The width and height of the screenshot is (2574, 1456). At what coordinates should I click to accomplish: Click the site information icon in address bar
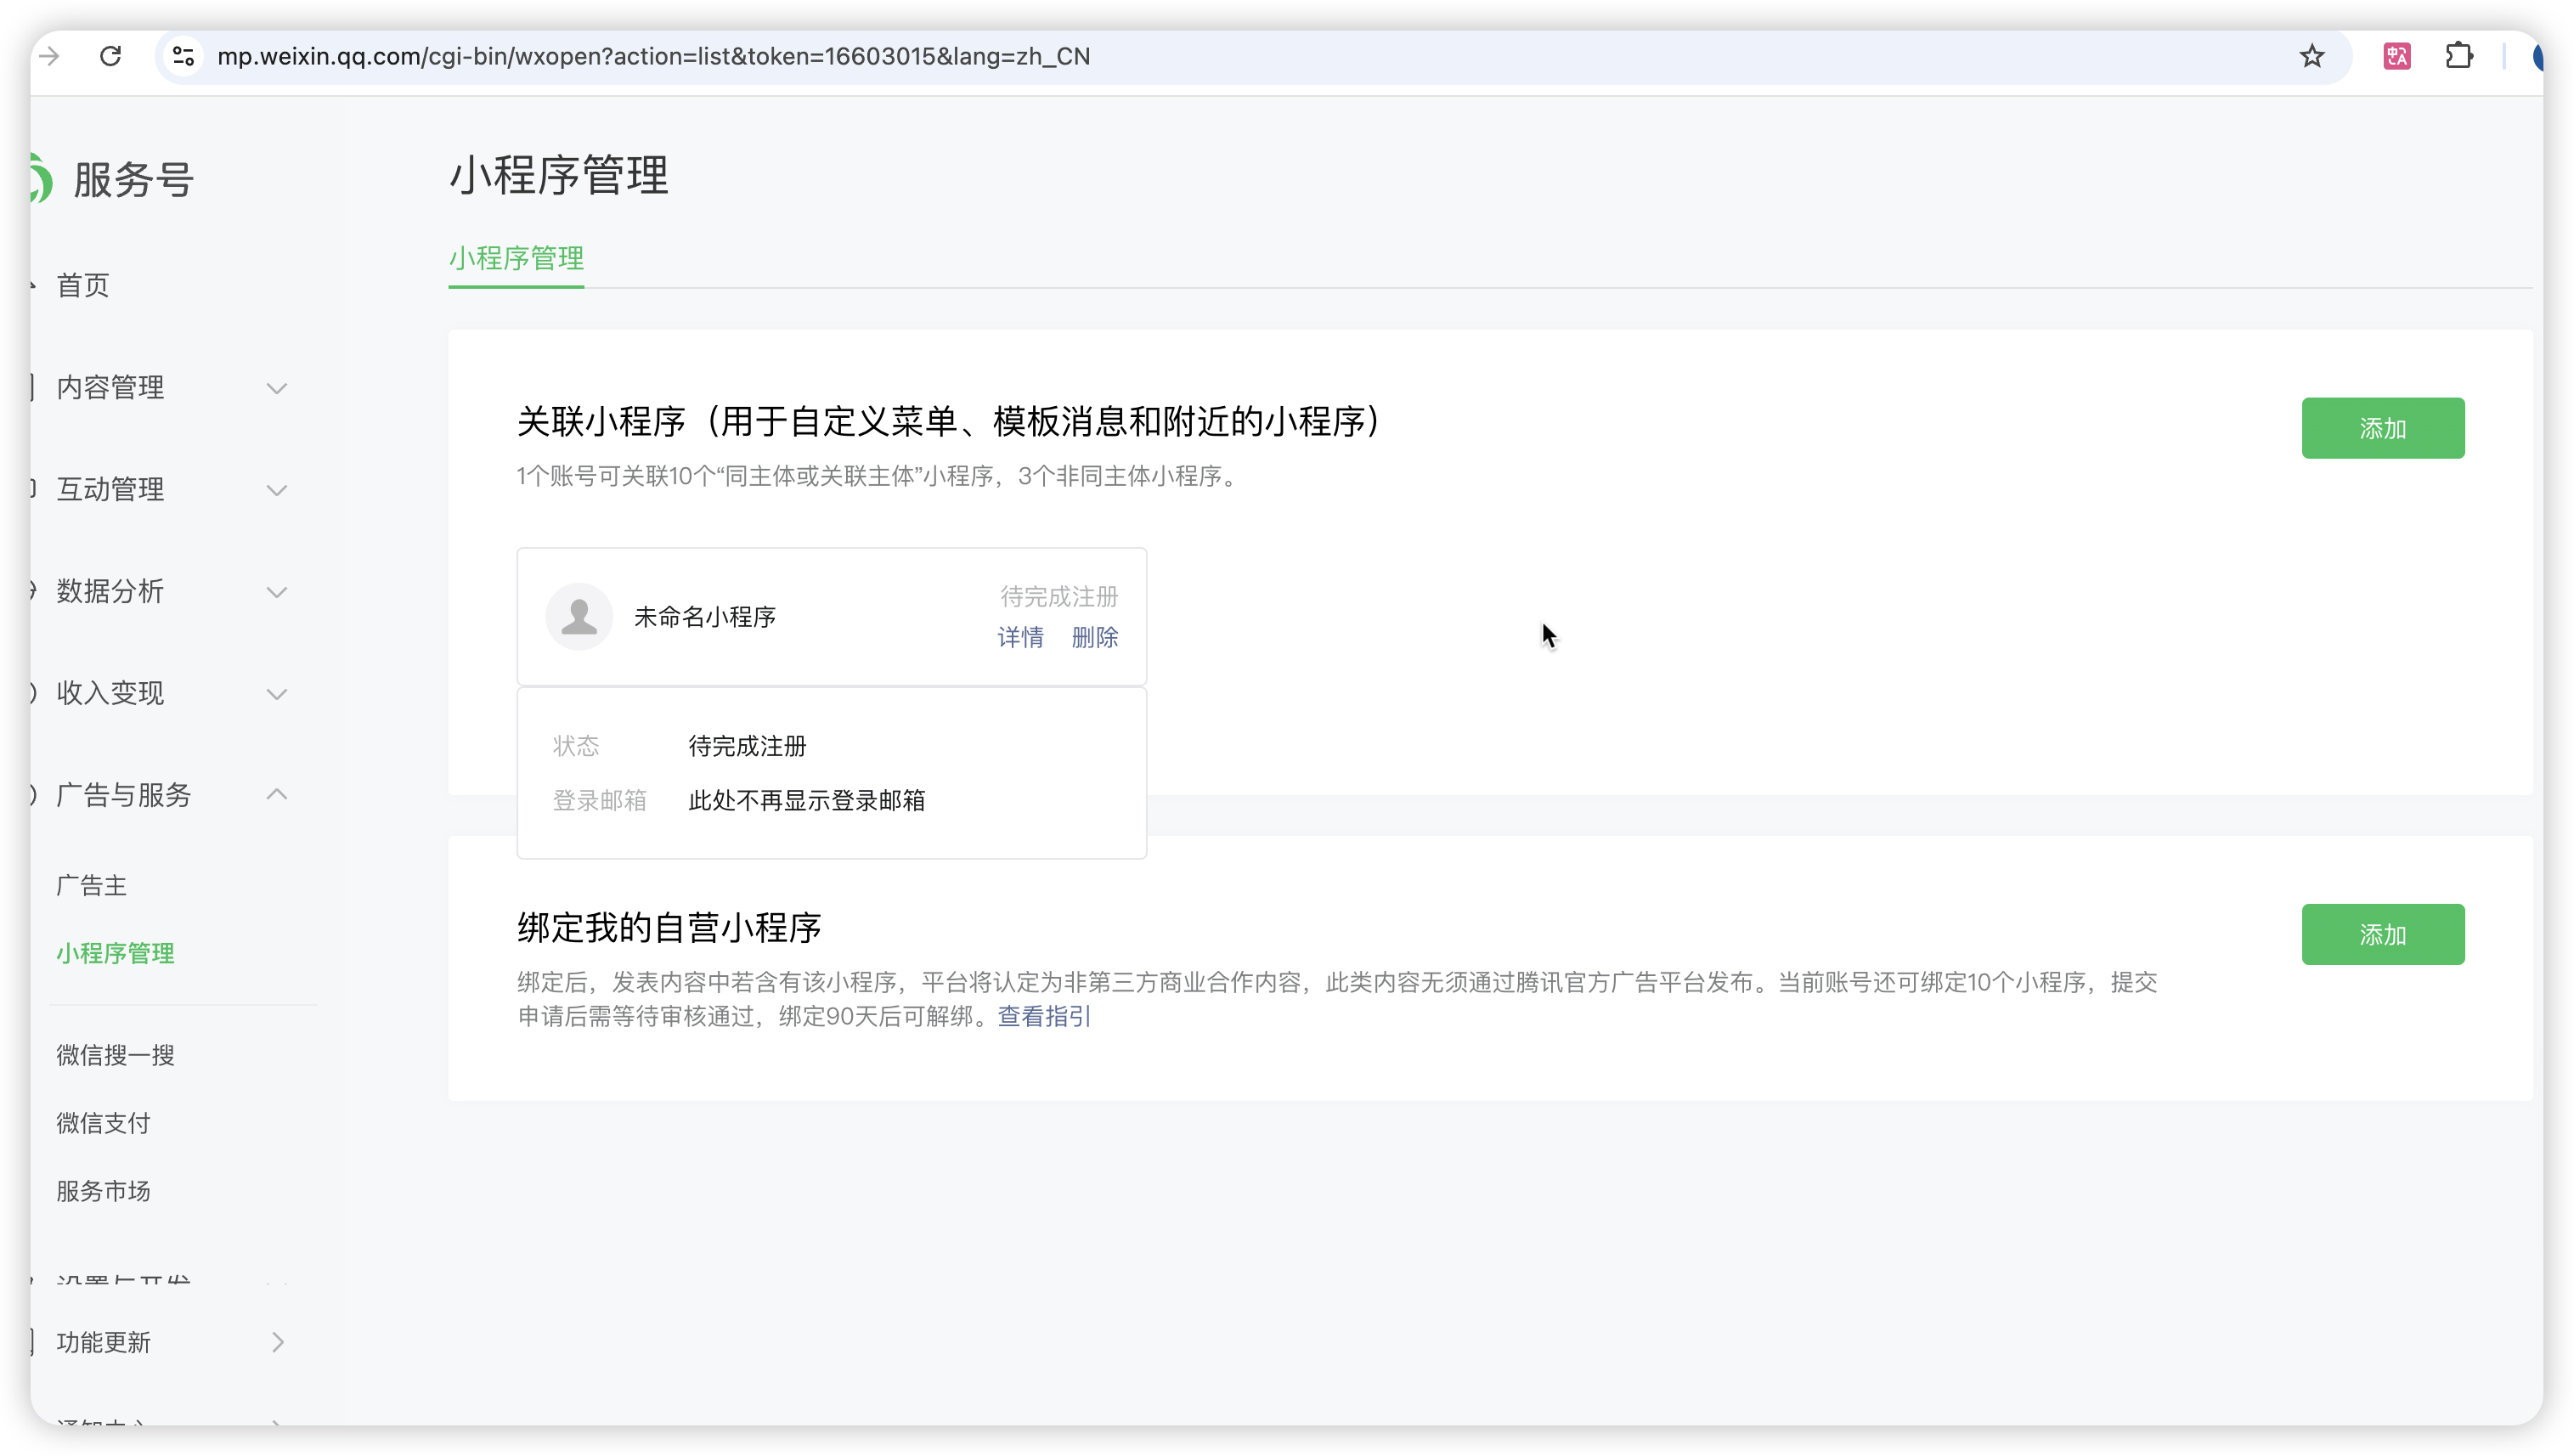(184, 56)
